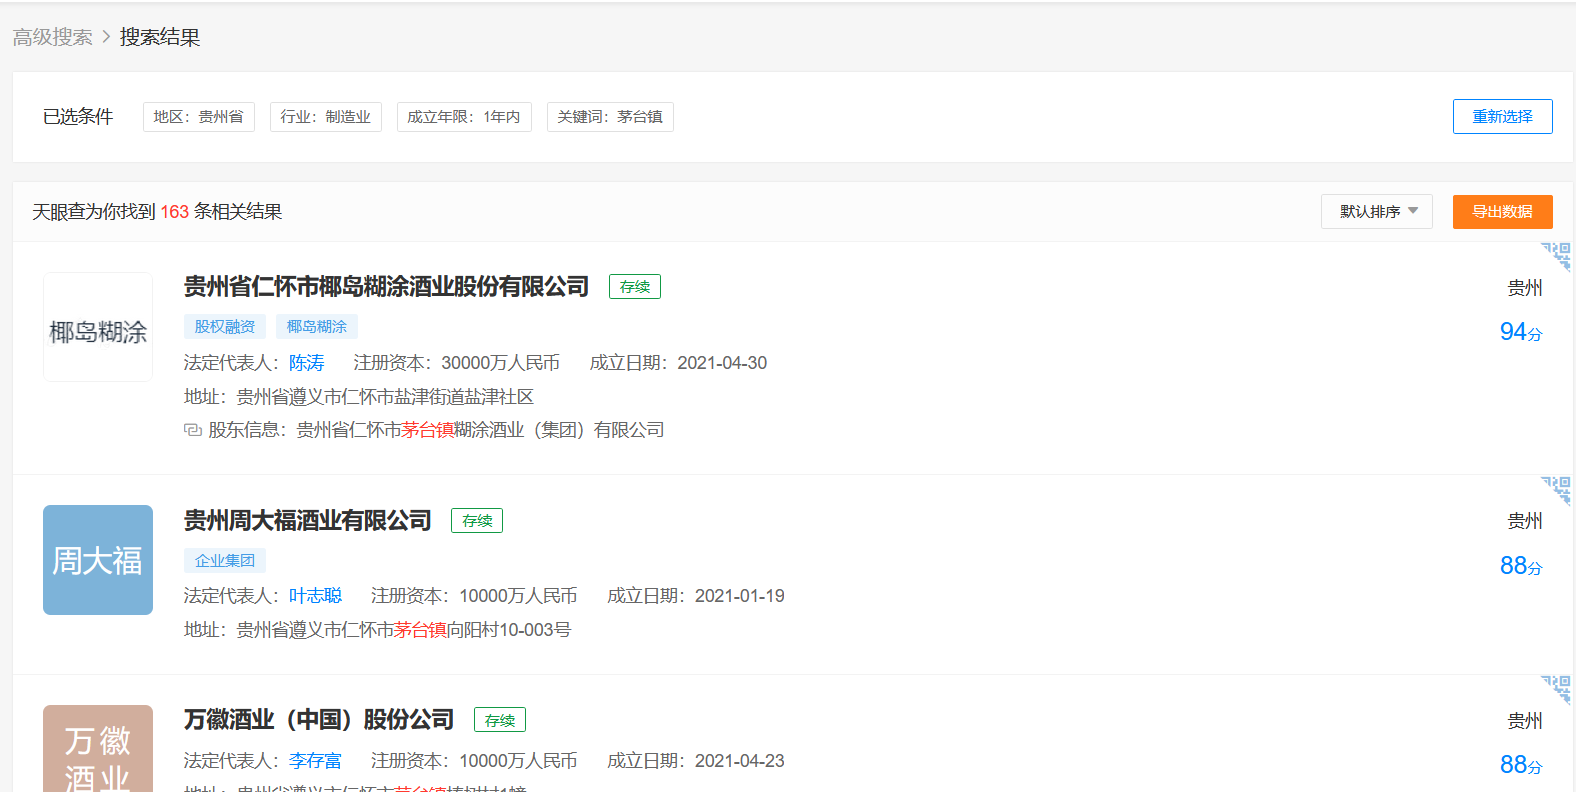Screen dimensions: 1576x792
Task: Click the 椰岛糊涂 blue tag
Action: coord(317,327)
